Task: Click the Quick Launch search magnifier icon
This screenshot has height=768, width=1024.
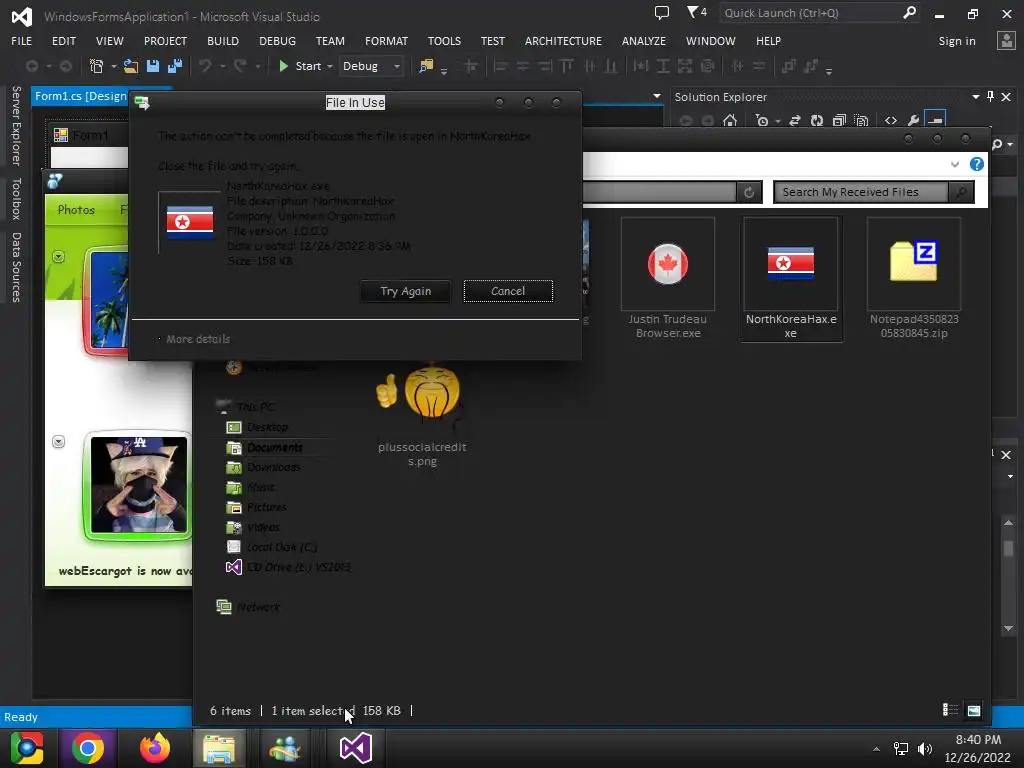Action: (909, 12)
